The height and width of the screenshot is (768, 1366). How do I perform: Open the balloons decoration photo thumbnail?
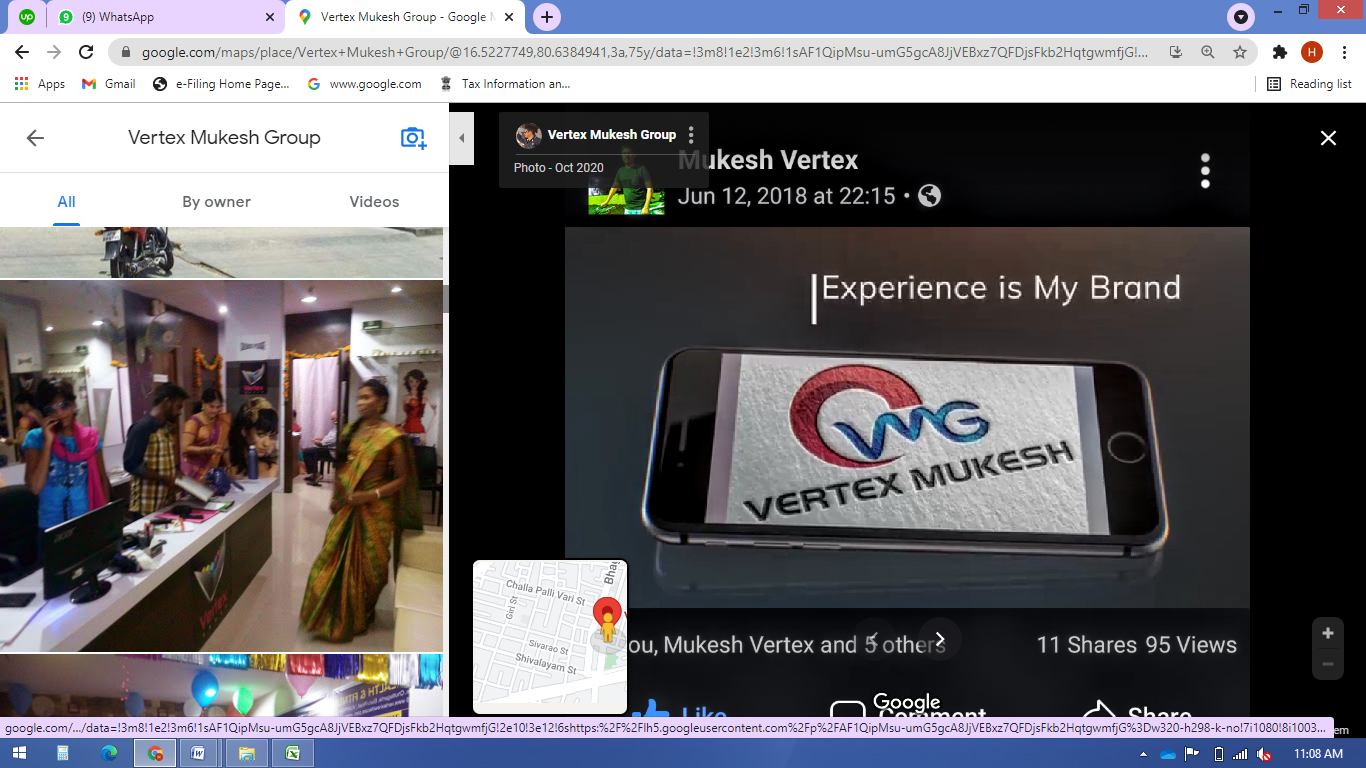tap(221, 684)
